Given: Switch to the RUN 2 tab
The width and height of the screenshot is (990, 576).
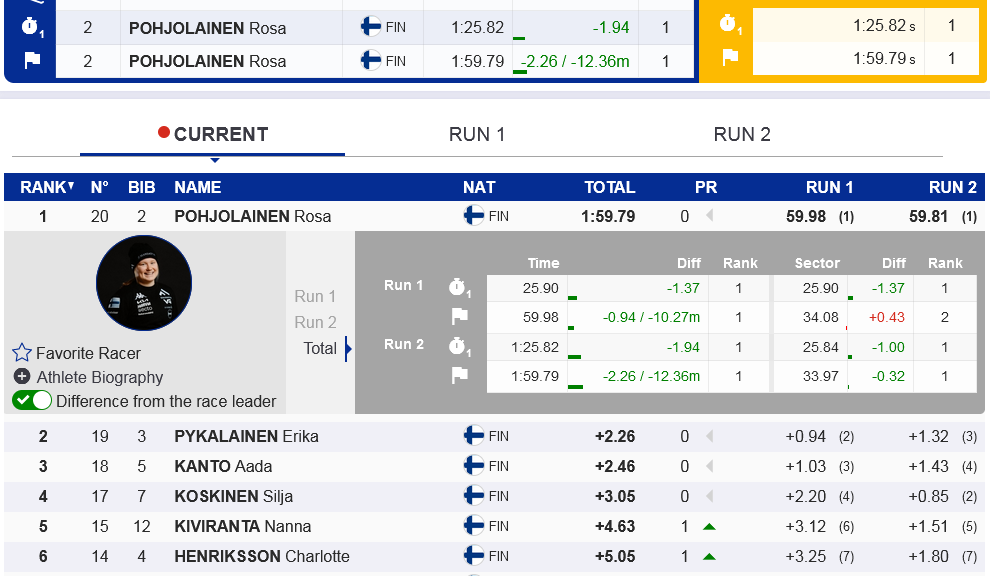Looking at the screenshot, I should (x=742, y=135).
